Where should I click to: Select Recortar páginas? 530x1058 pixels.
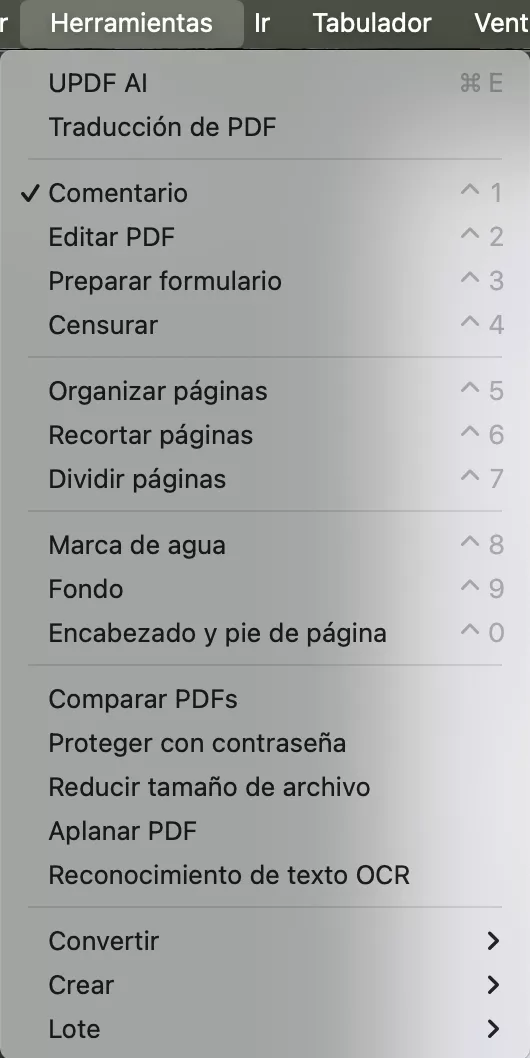[265, 435]
